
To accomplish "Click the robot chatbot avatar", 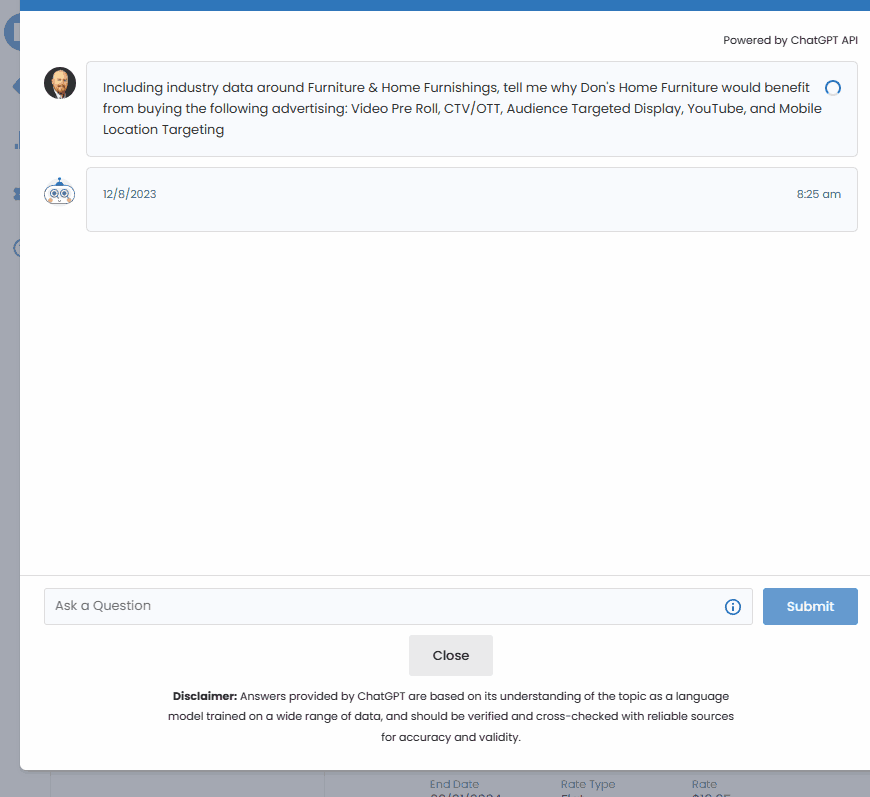I will click(x=60, y=192).
